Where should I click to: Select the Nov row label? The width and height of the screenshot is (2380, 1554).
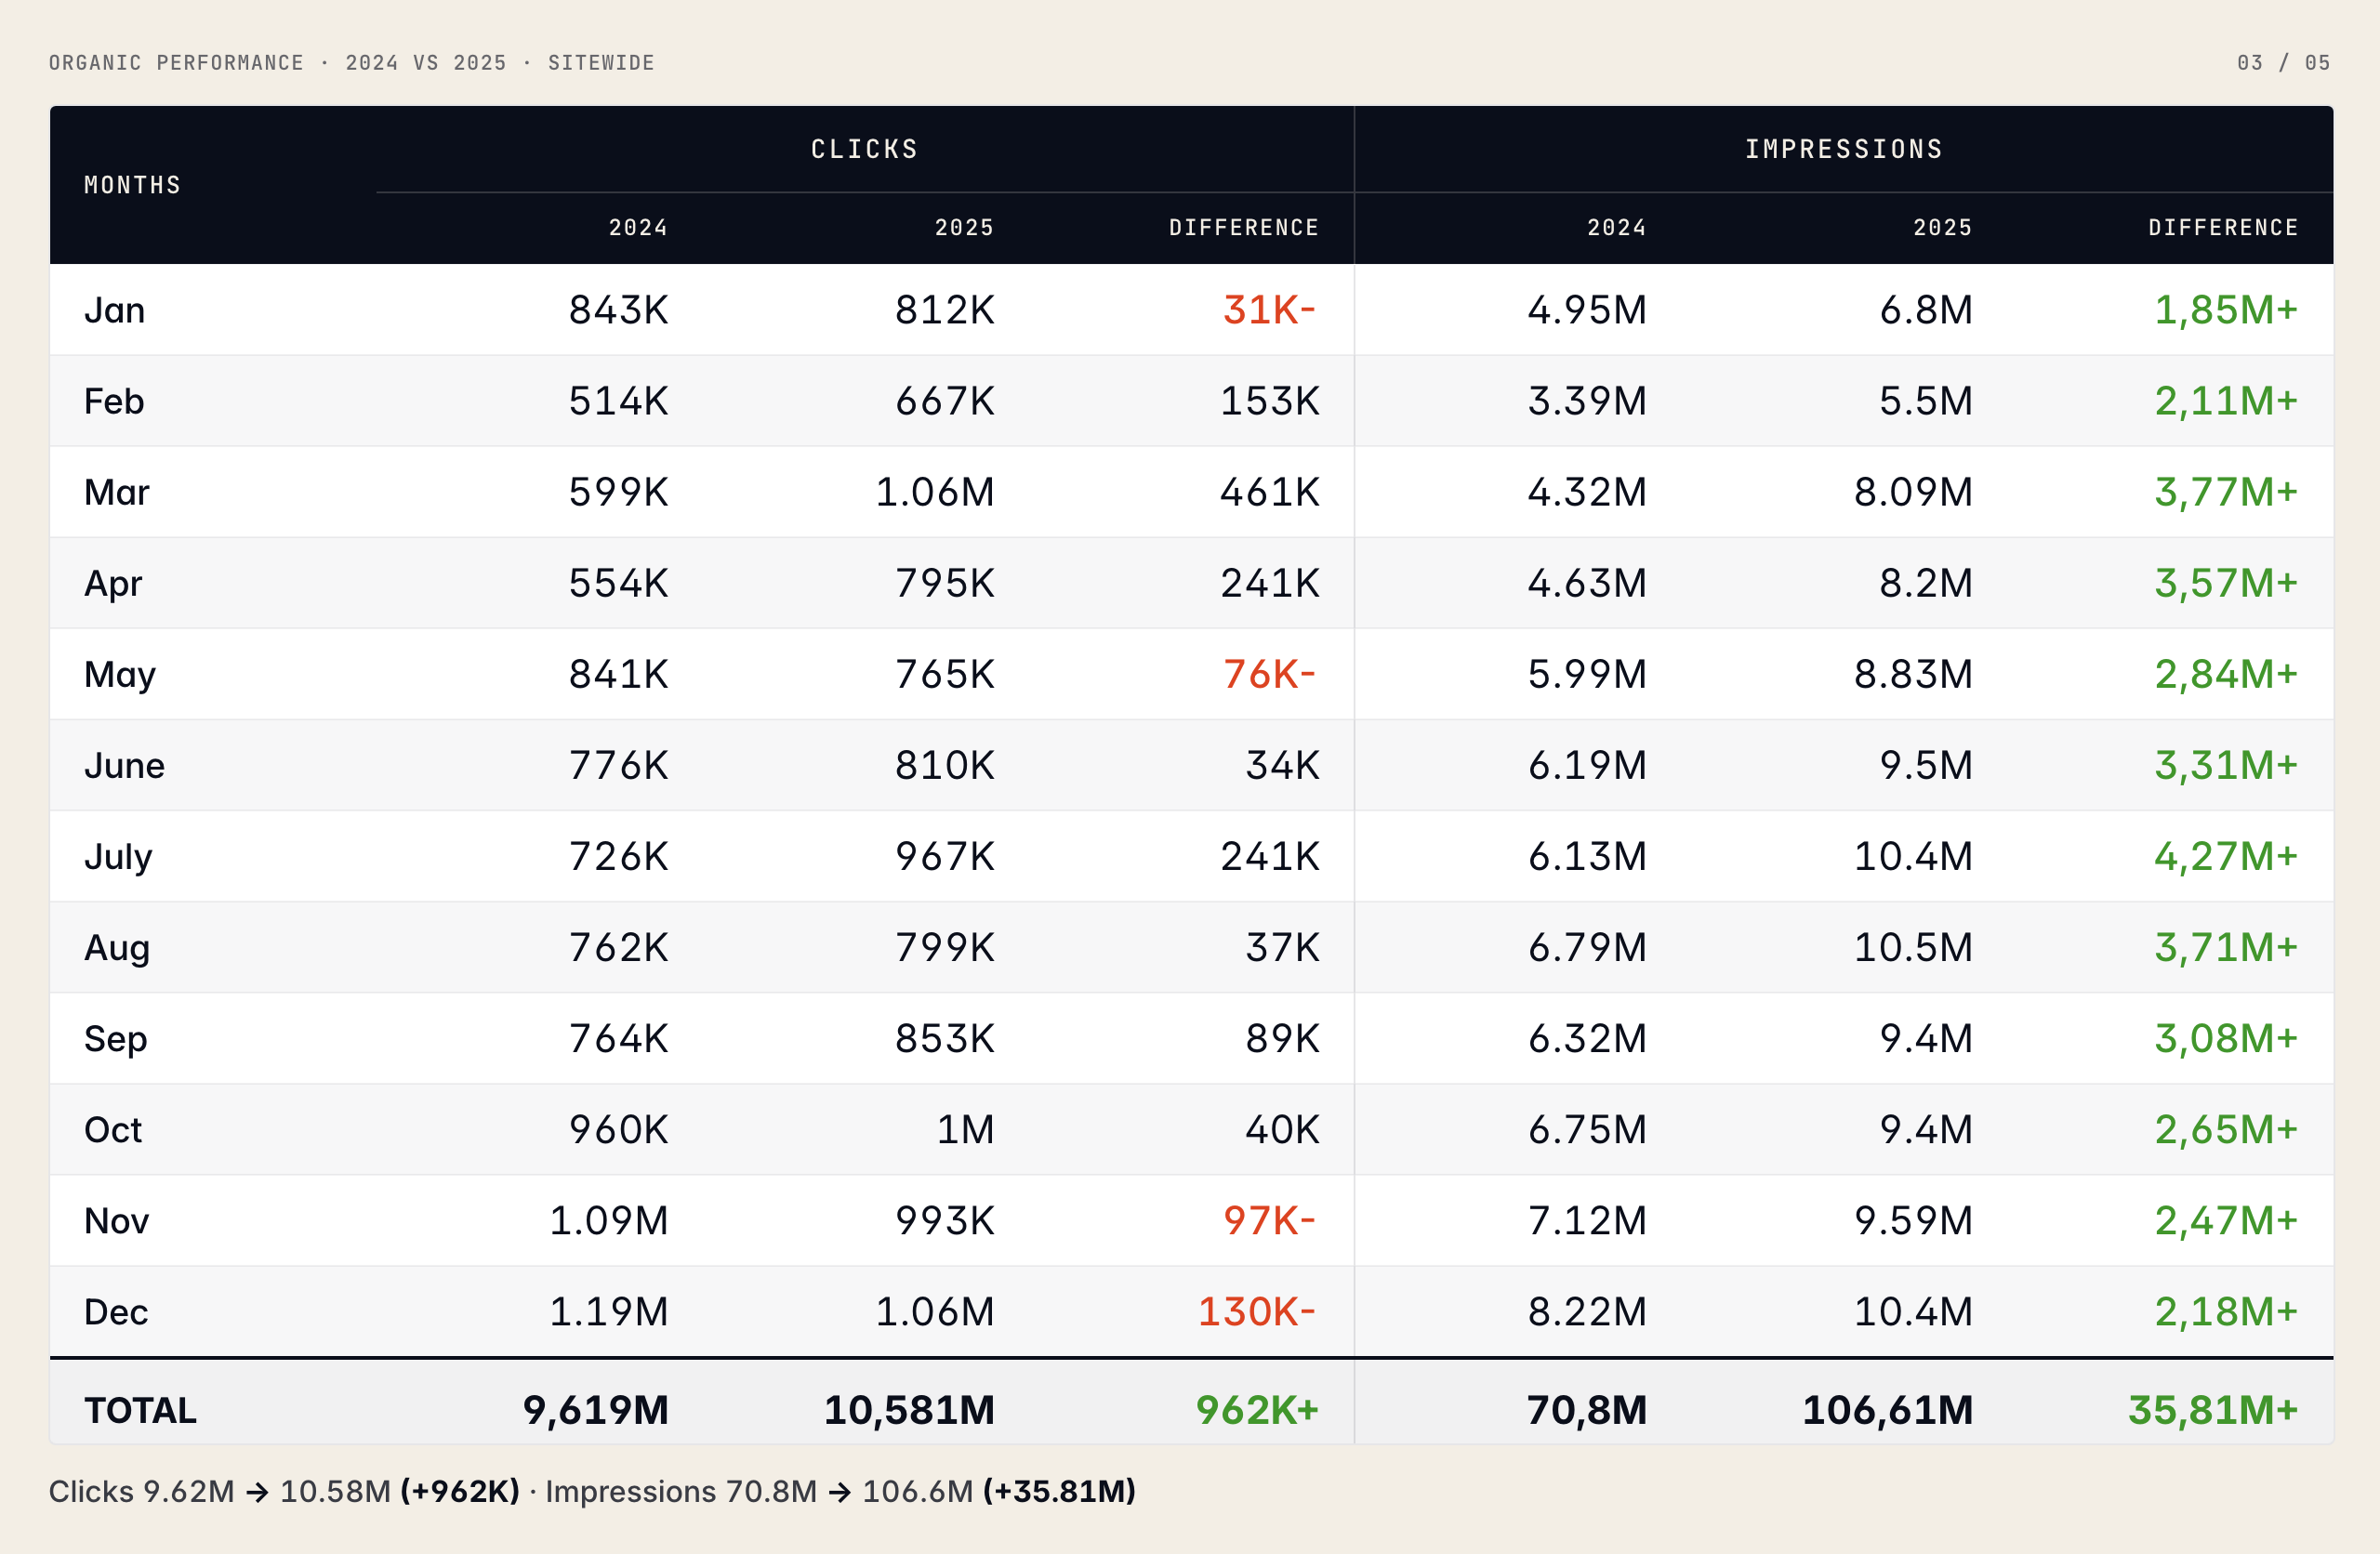tap(116, 1220)
